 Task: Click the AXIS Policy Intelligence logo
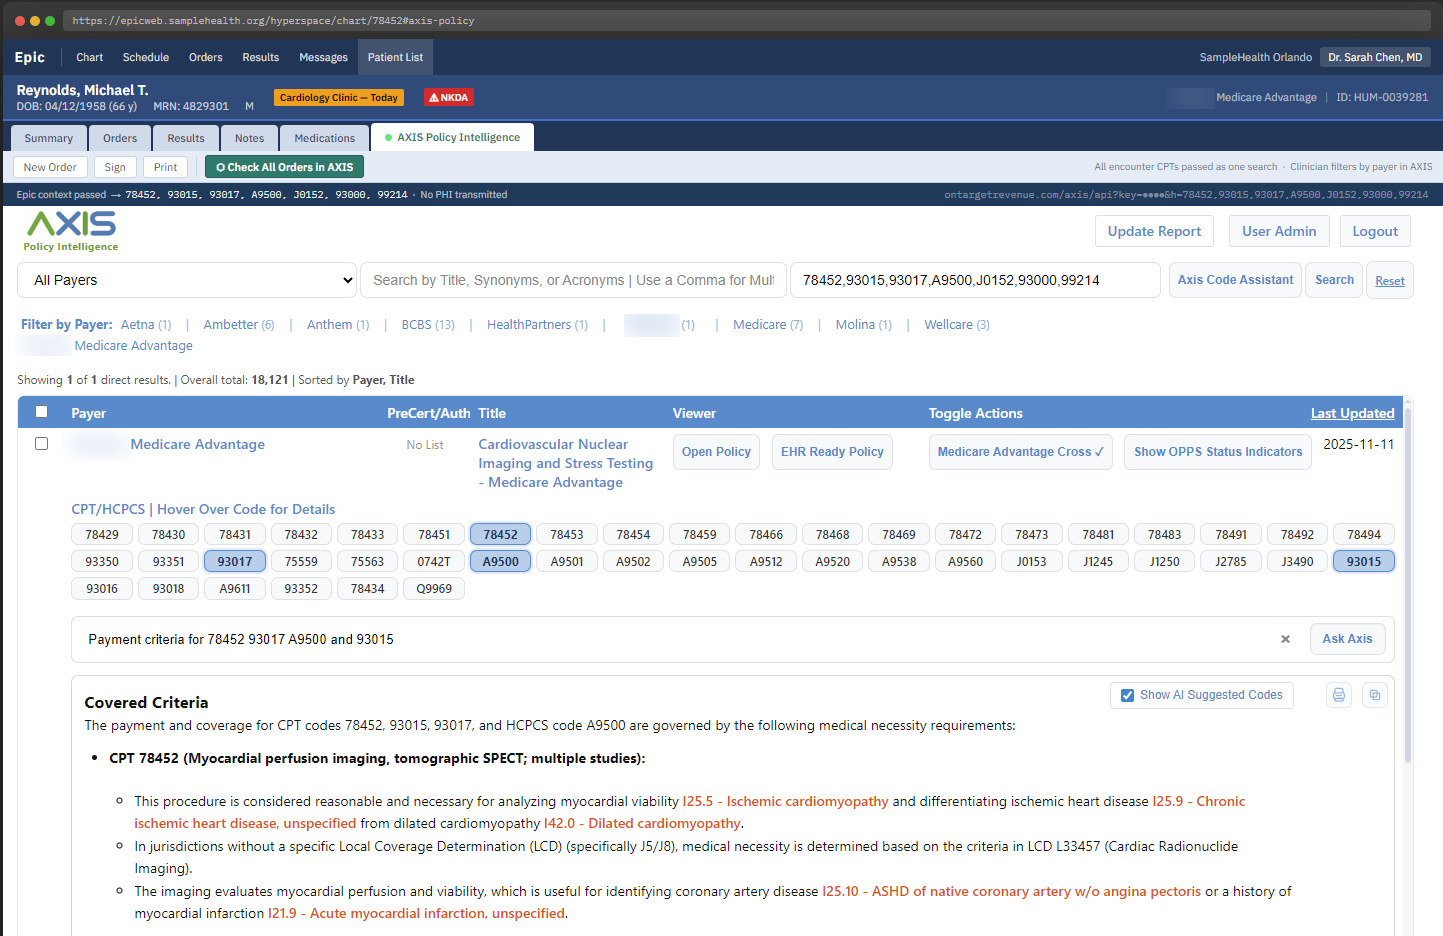pyautogui.click(x=71, y=231)
